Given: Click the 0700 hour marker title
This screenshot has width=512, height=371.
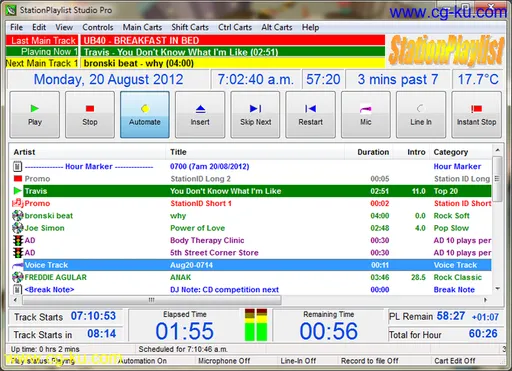Looking at the screenshot, I should (210, 166).
